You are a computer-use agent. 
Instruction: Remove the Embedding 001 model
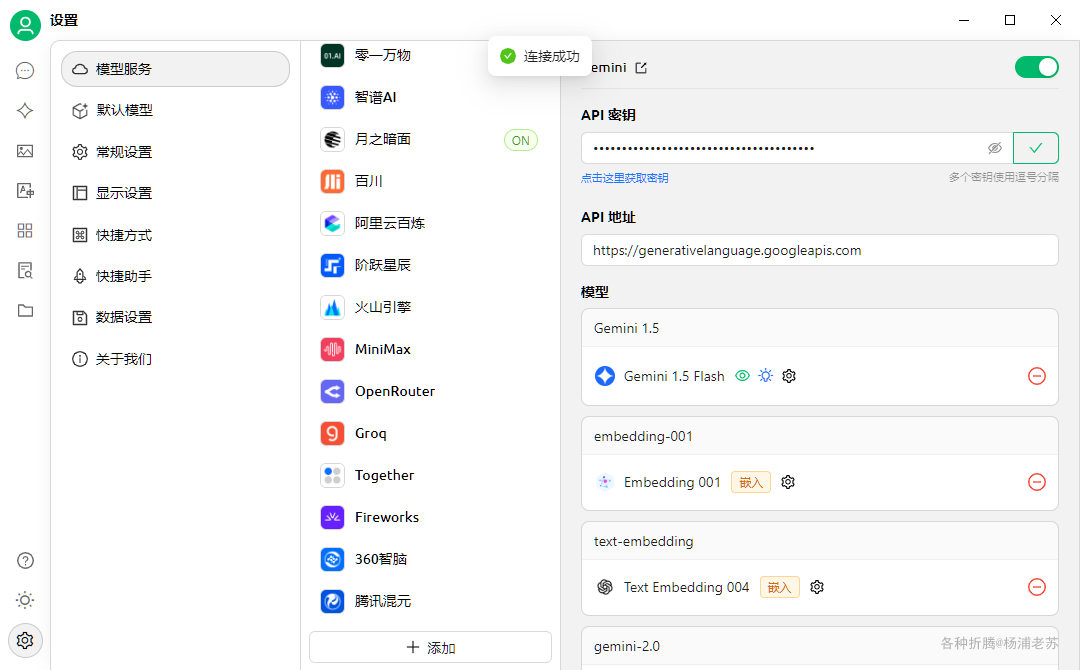1037,482
